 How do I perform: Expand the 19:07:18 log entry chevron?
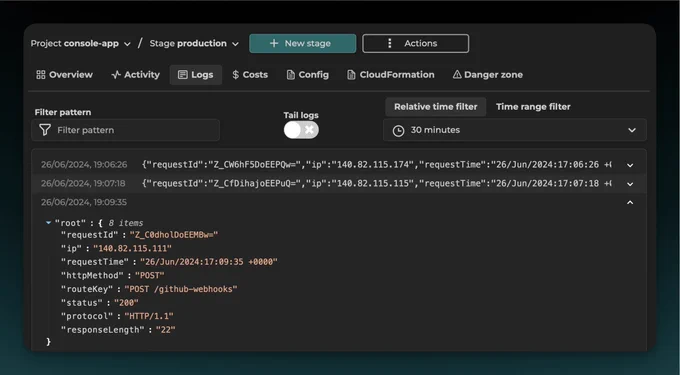coord(630,184)
